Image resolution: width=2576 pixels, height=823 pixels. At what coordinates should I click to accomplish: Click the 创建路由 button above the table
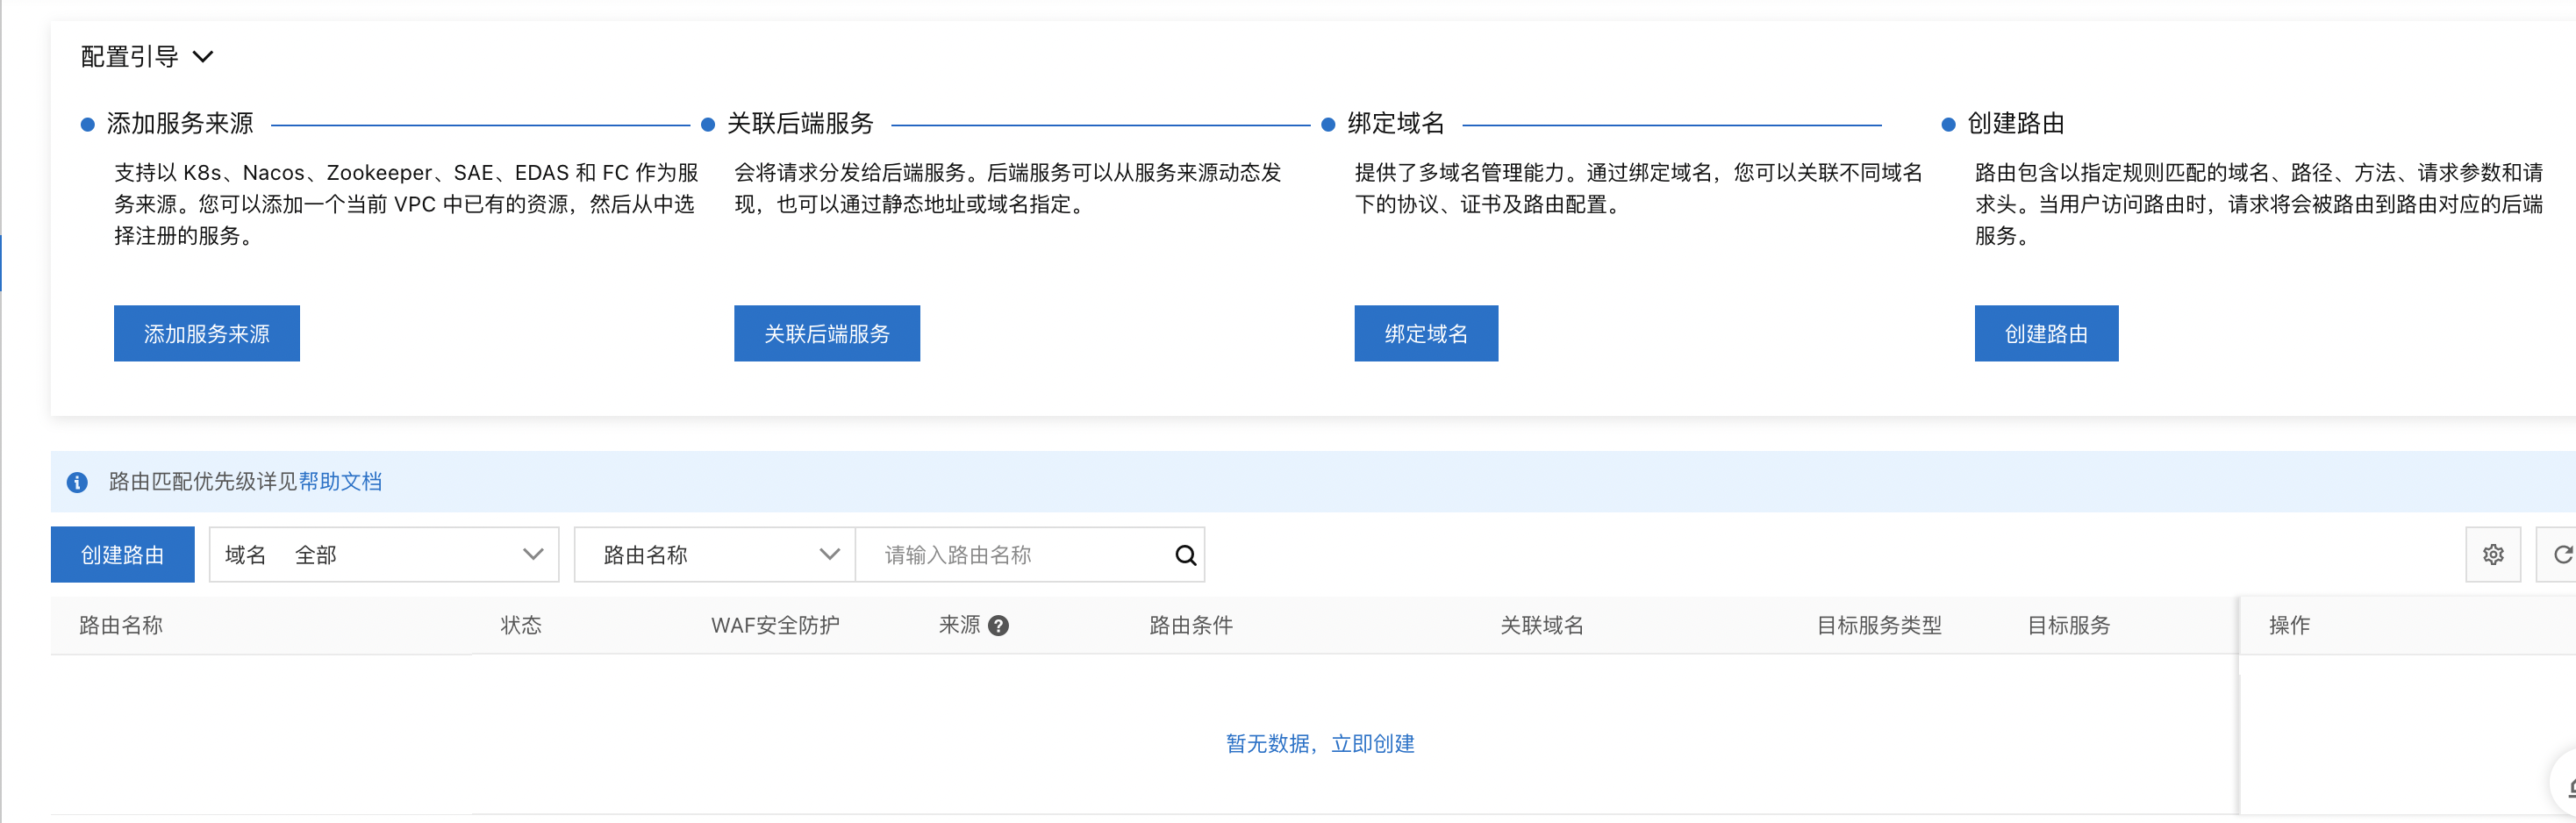point(123,555)
